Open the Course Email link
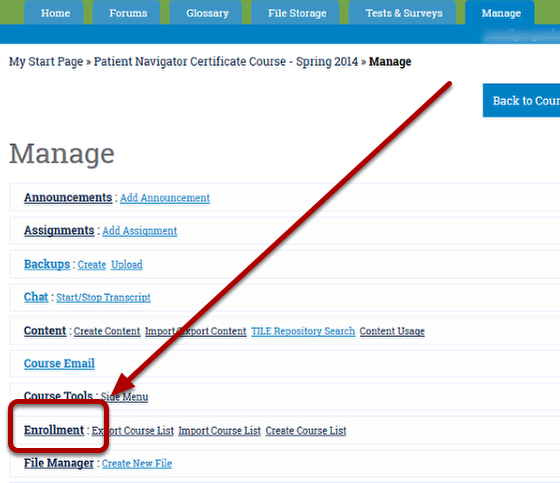The image size is (560, 483). [59, 363]
